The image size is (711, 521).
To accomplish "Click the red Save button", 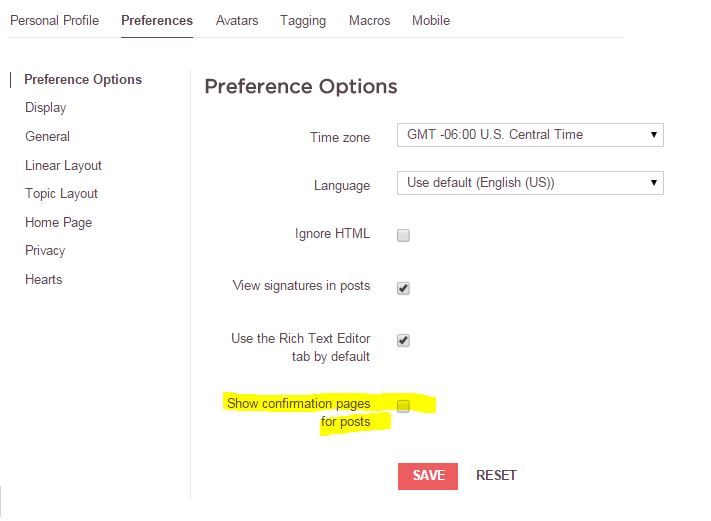I will [428, 476].
